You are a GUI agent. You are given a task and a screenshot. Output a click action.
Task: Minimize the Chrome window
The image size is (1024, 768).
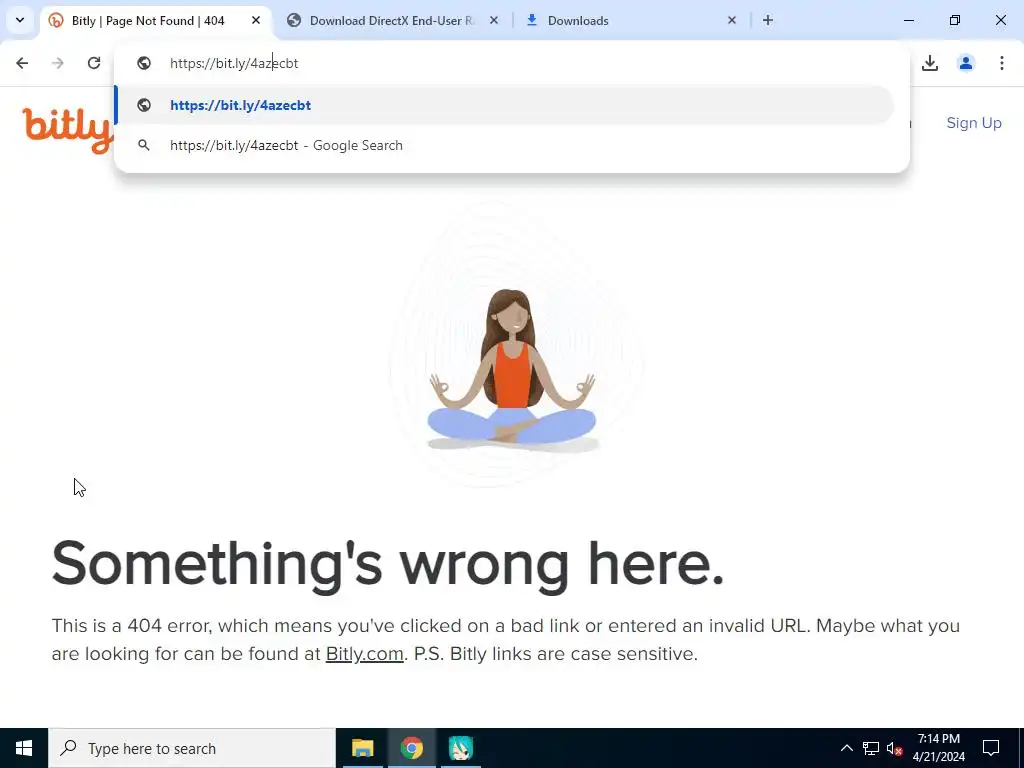909,20
